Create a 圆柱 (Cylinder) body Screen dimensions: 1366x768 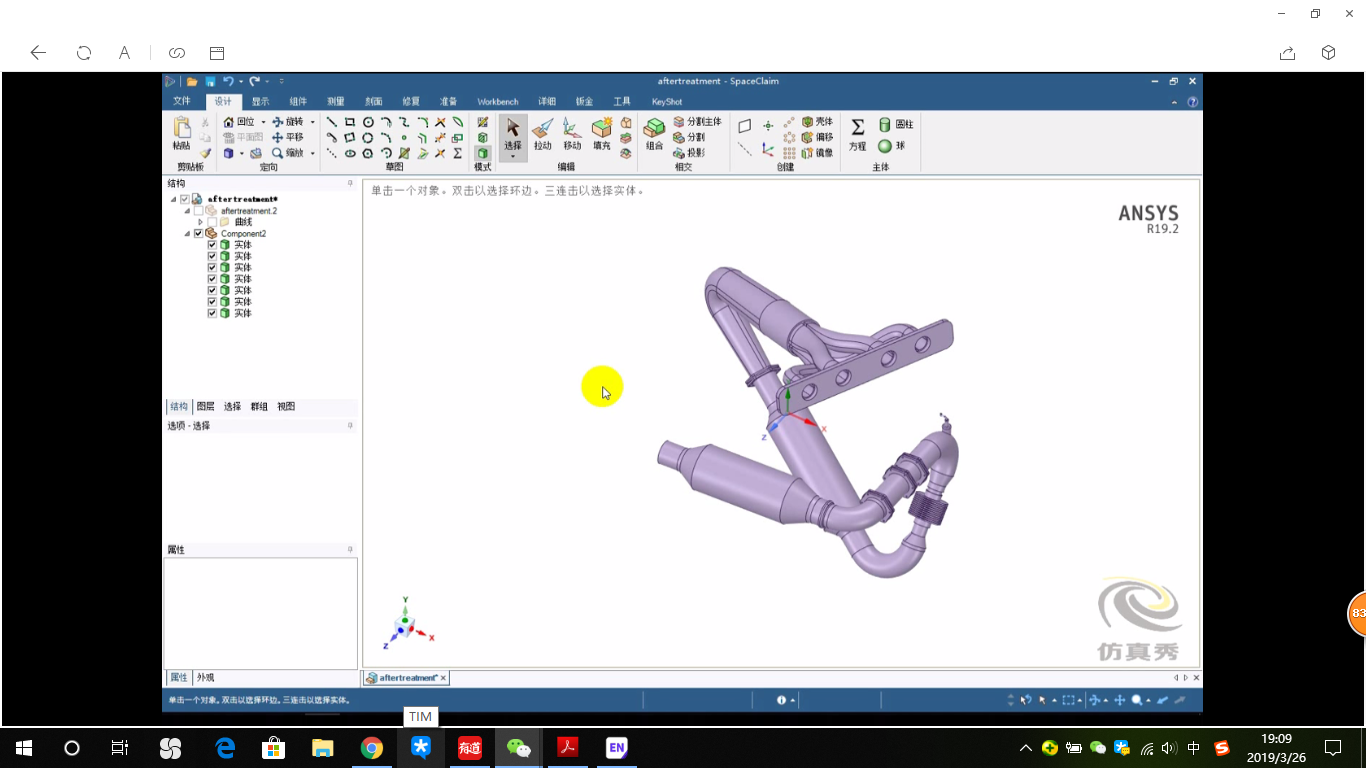896,124
